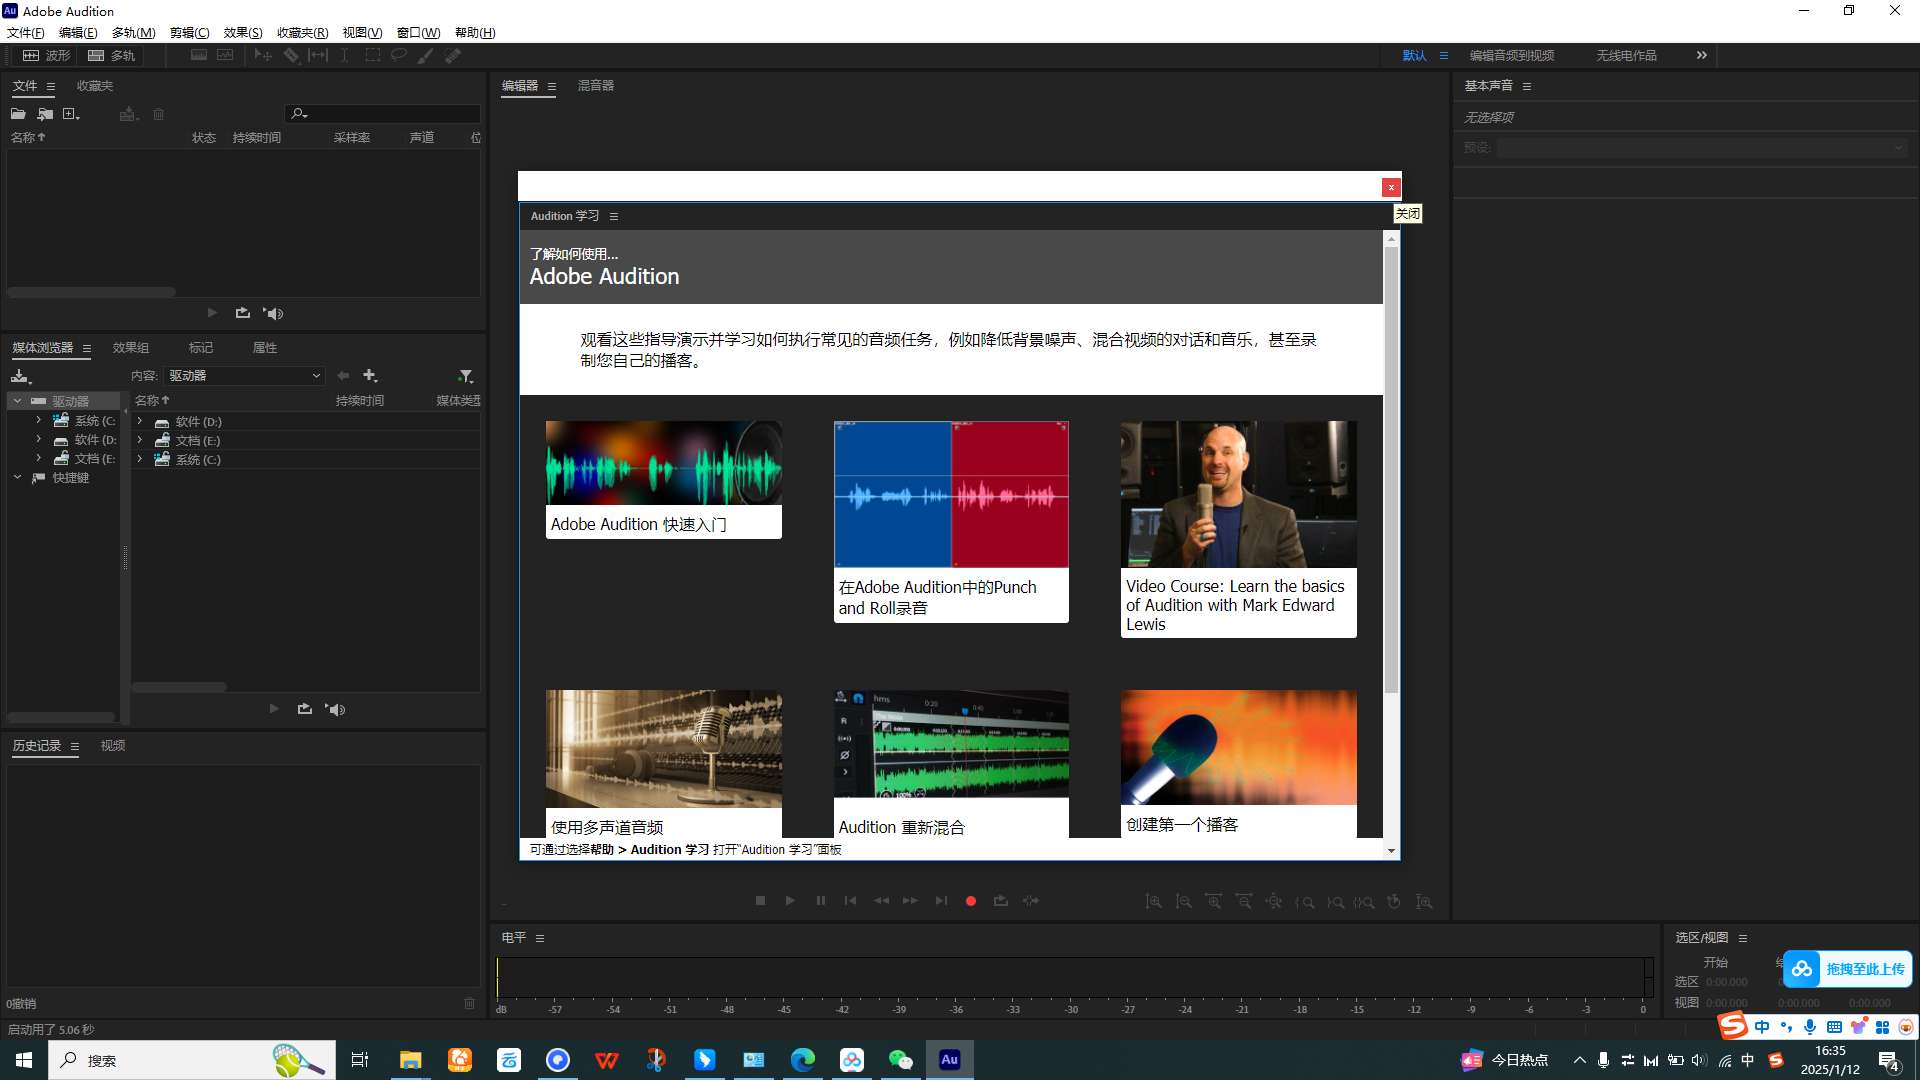Expand 文档 (E:) row in contents list
The width and height of the screenshot is (1920, 1080).
pyautogui.click(x=140, y=440)
